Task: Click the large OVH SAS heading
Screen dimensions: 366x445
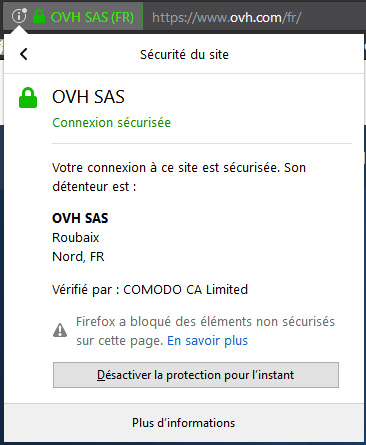Action: pyautogui.click(x=88, y=97)
